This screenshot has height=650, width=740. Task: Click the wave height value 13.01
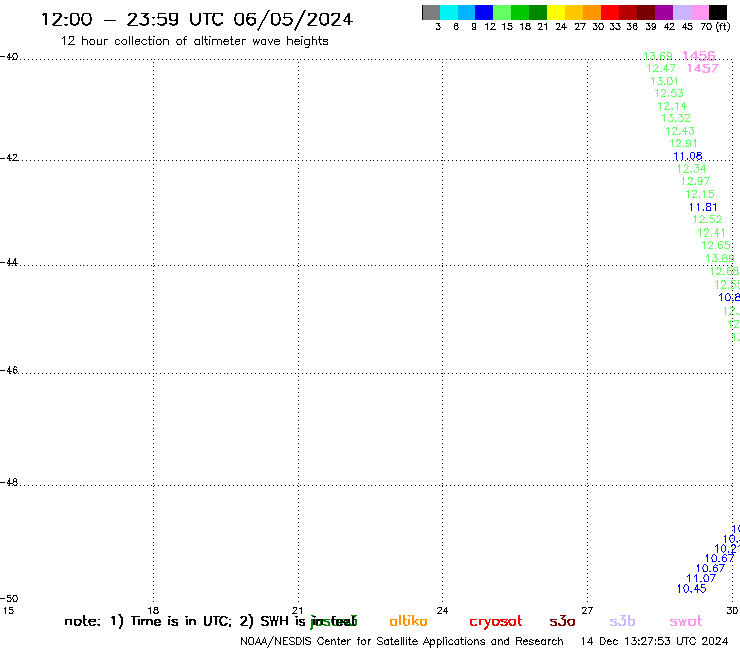[x=664, y=81]
